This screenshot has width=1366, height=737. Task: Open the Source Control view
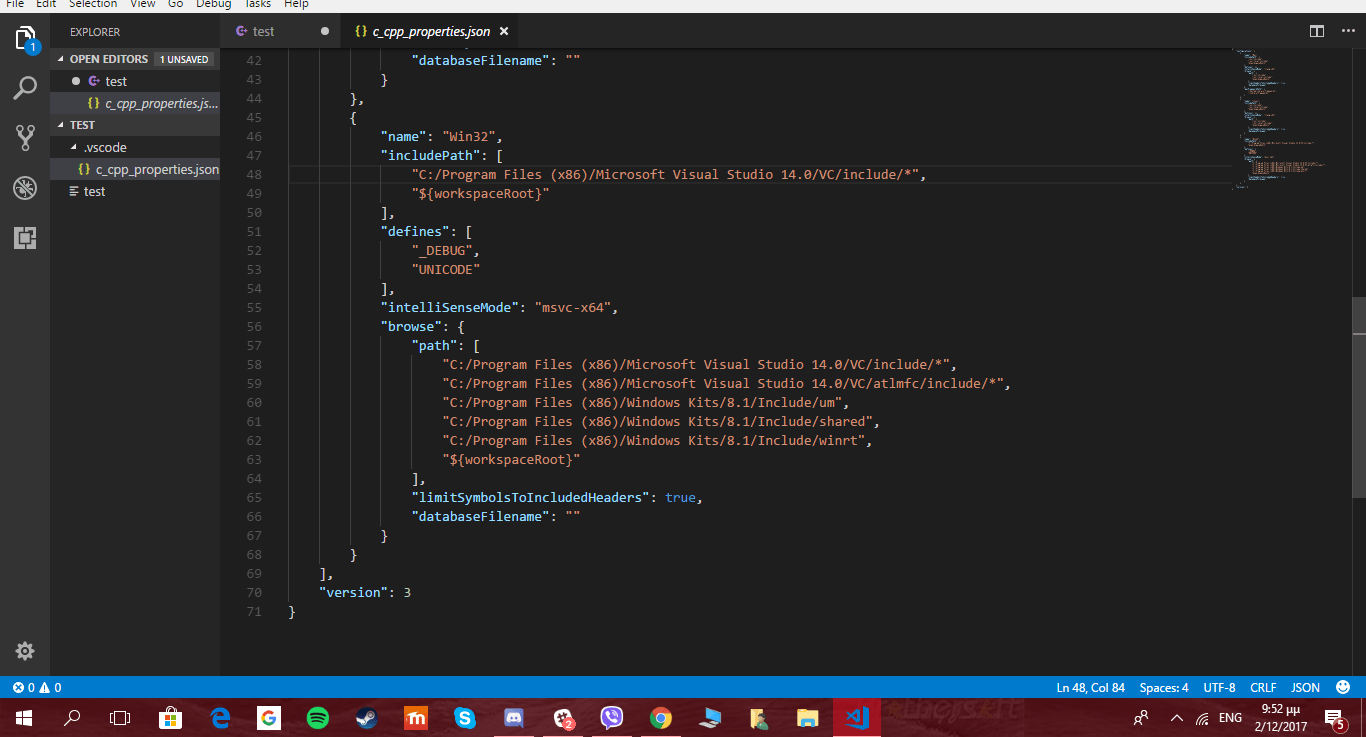25,138
